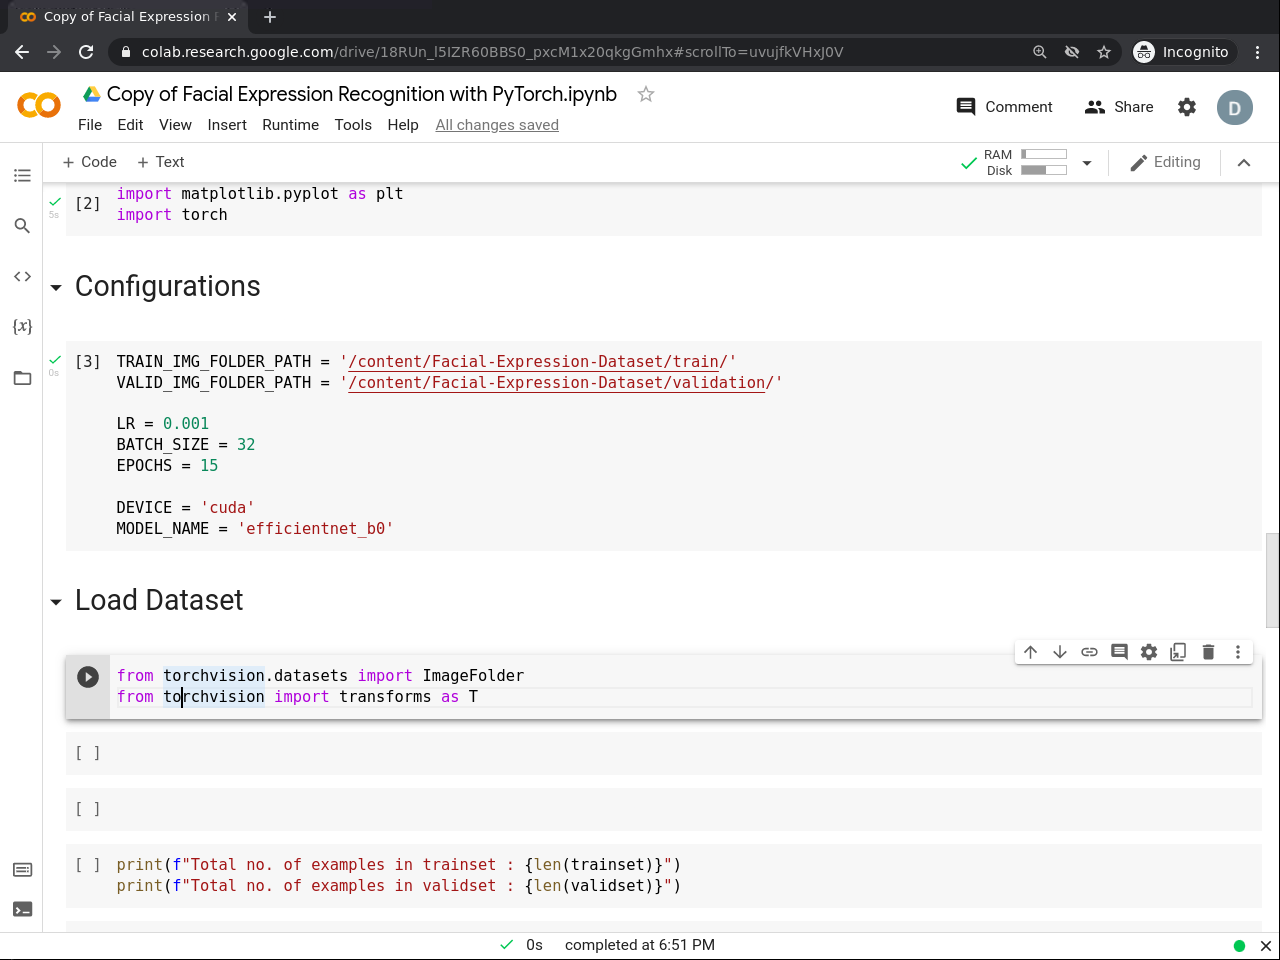Click the Share button
This screenshot has height=960, width=1280.
pyautogui.click(x=1119, y=107)
